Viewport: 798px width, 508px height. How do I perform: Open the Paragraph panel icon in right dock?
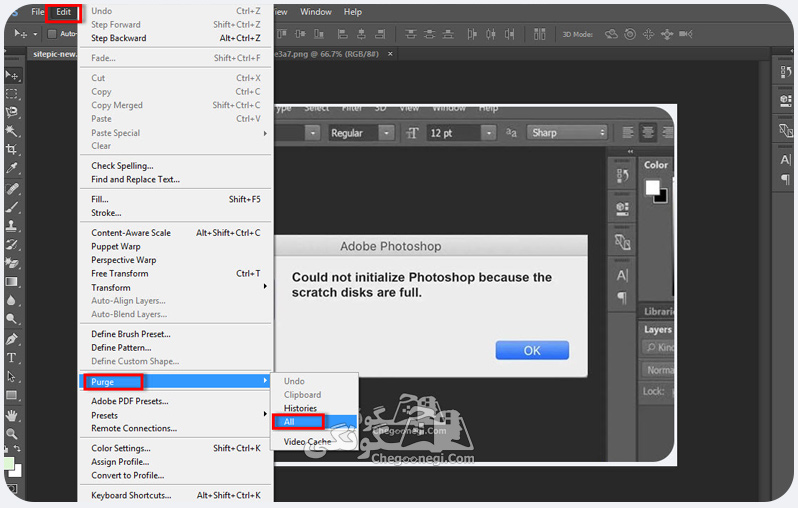pos(785,179)
